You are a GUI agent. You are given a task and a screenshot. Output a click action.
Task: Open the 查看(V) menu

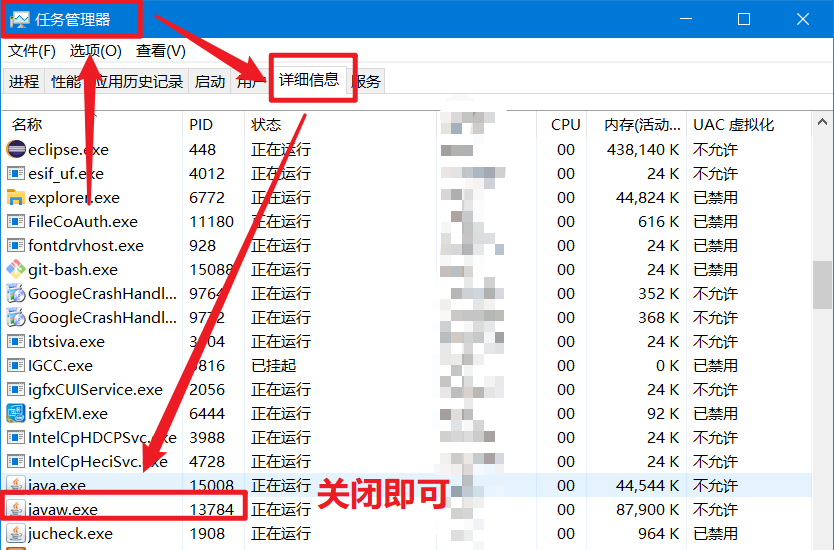[161, 51]
